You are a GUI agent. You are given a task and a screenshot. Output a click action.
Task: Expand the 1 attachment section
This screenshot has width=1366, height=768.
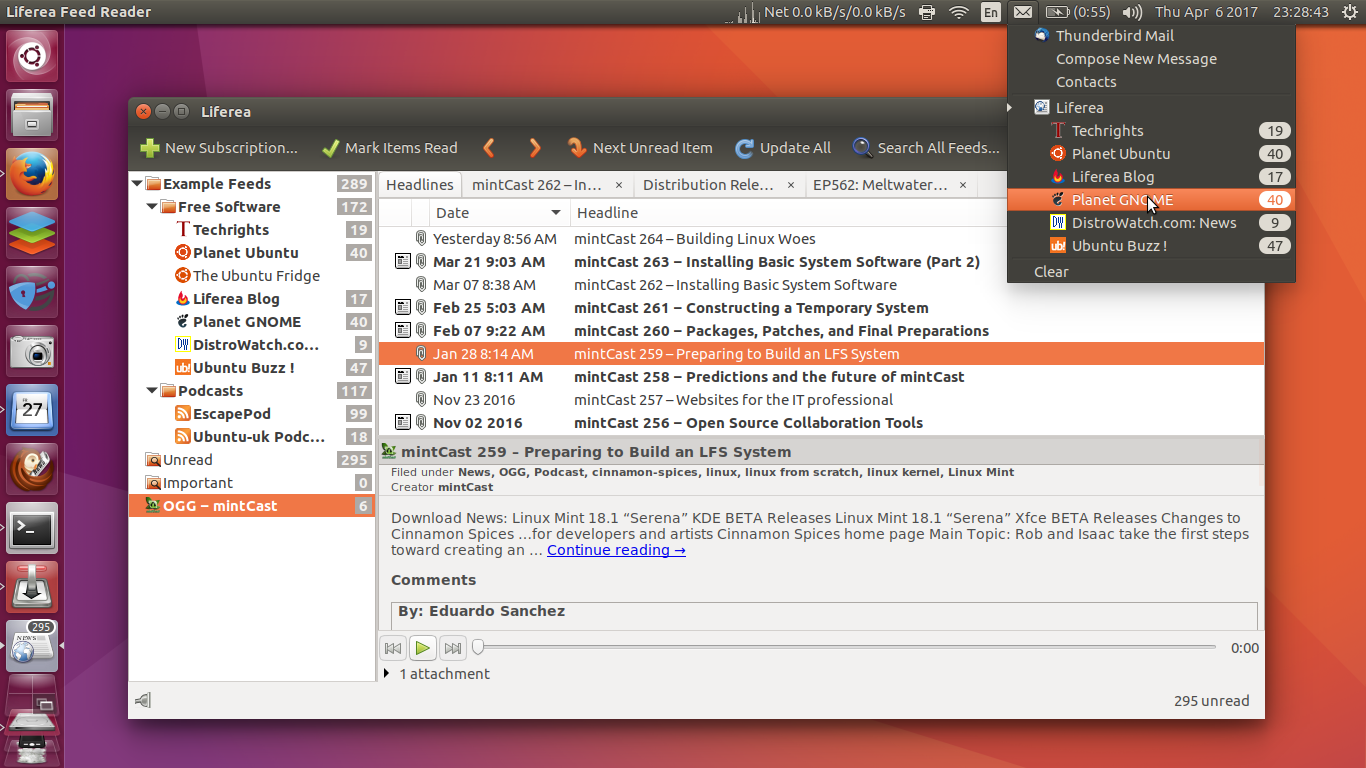pyautogui.click(x=387, y=674)
